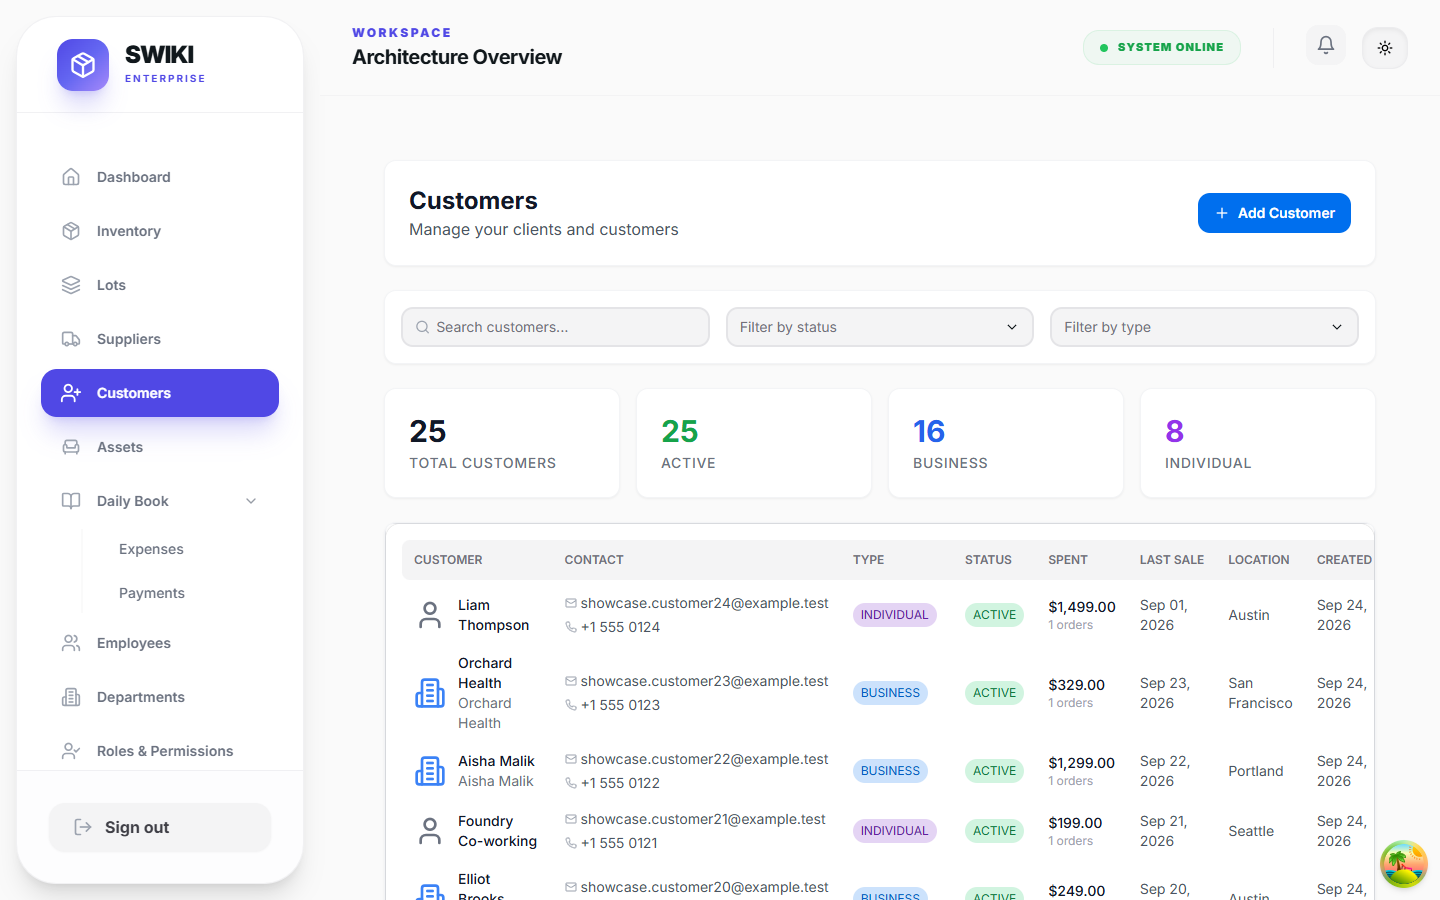Viewport: 1440px width, 900px height.
Task: Click the Suppliers truck icon
Action: (71, 339)
